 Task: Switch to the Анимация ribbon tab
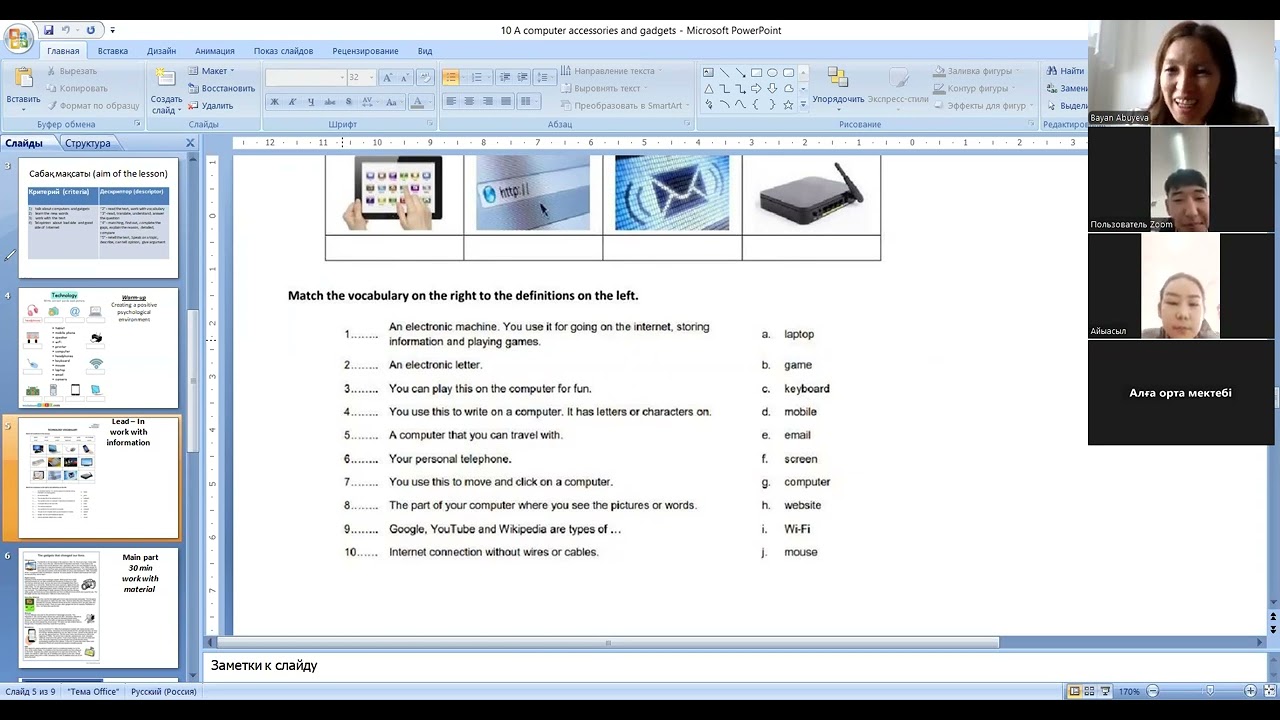pos(214,51)
